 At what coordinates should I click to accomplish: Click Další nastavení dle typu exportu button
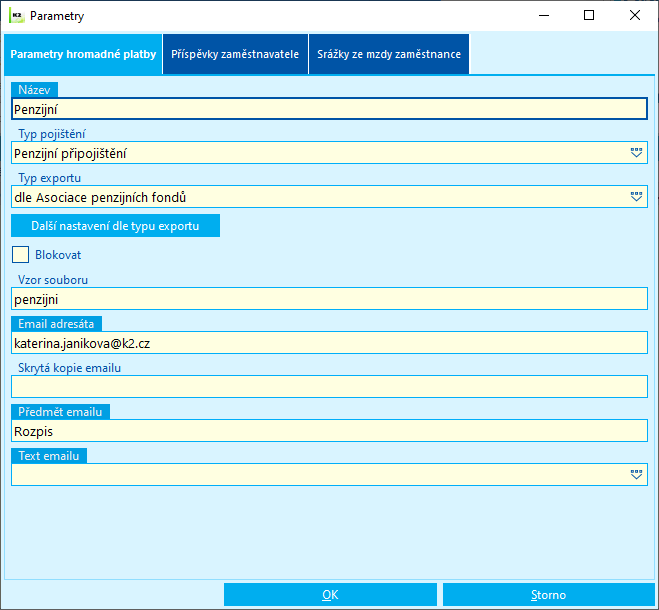click(x=116, y=226)
